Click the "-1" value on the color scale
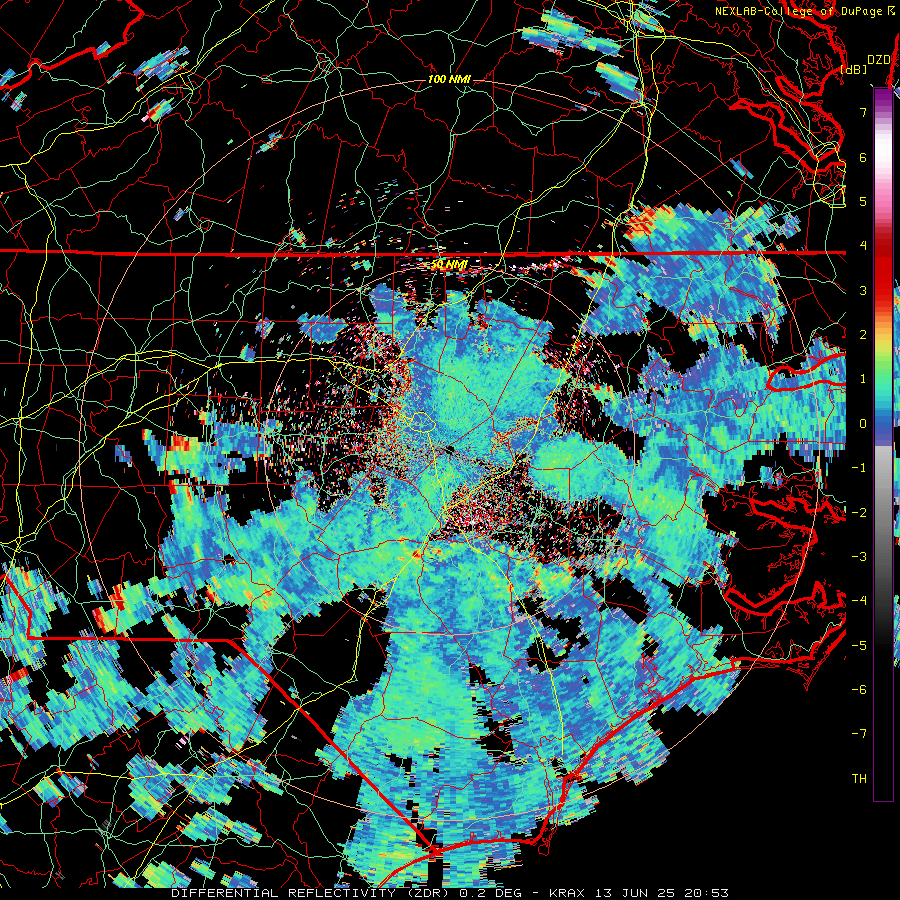The image size is (900, 900). [859, 468]
